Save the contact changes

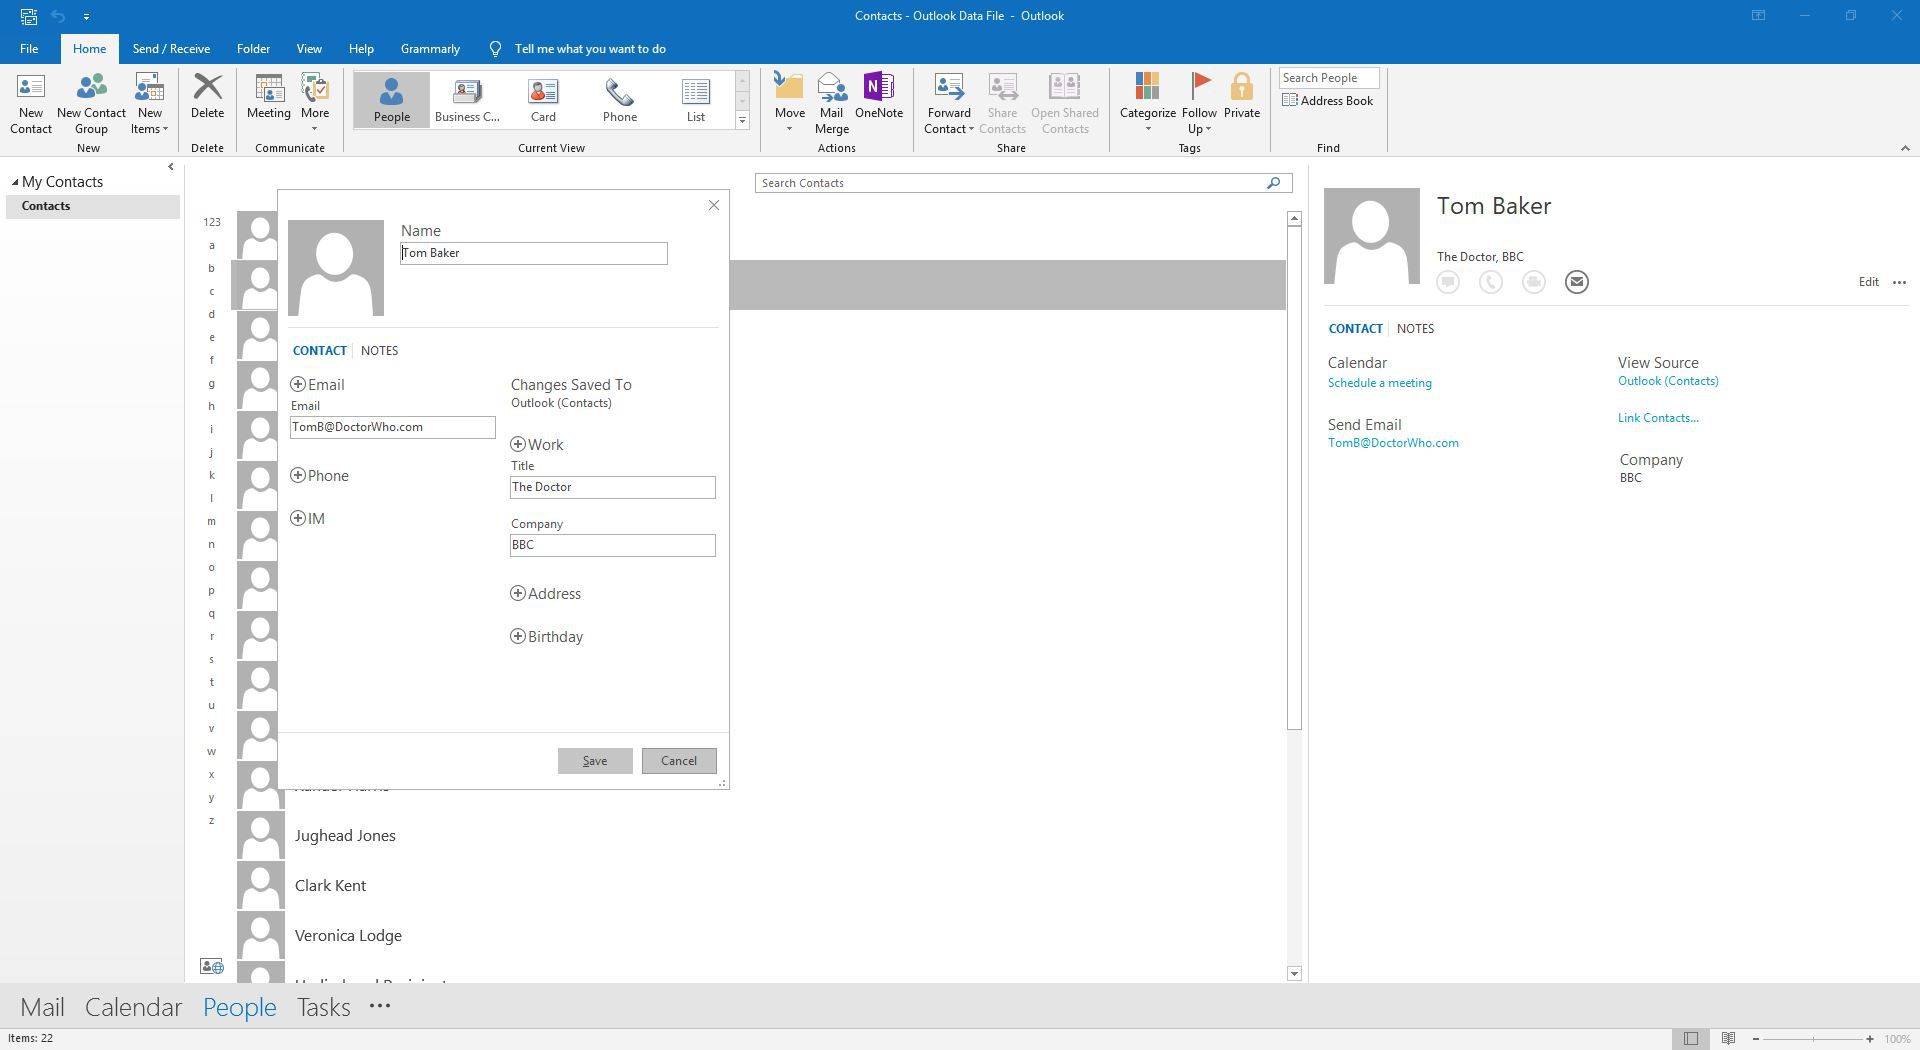[x=595, y=761]
